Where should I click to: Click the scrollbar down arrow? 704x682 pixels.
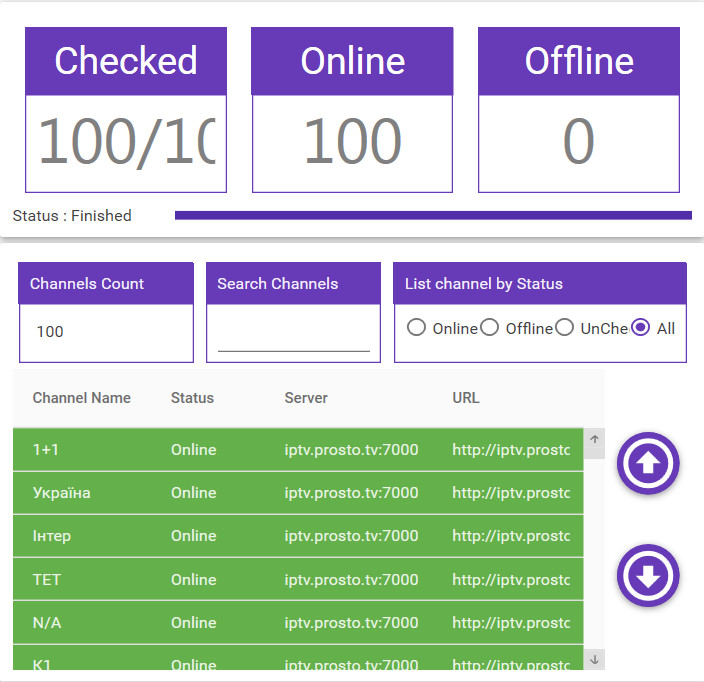point(594,659)
